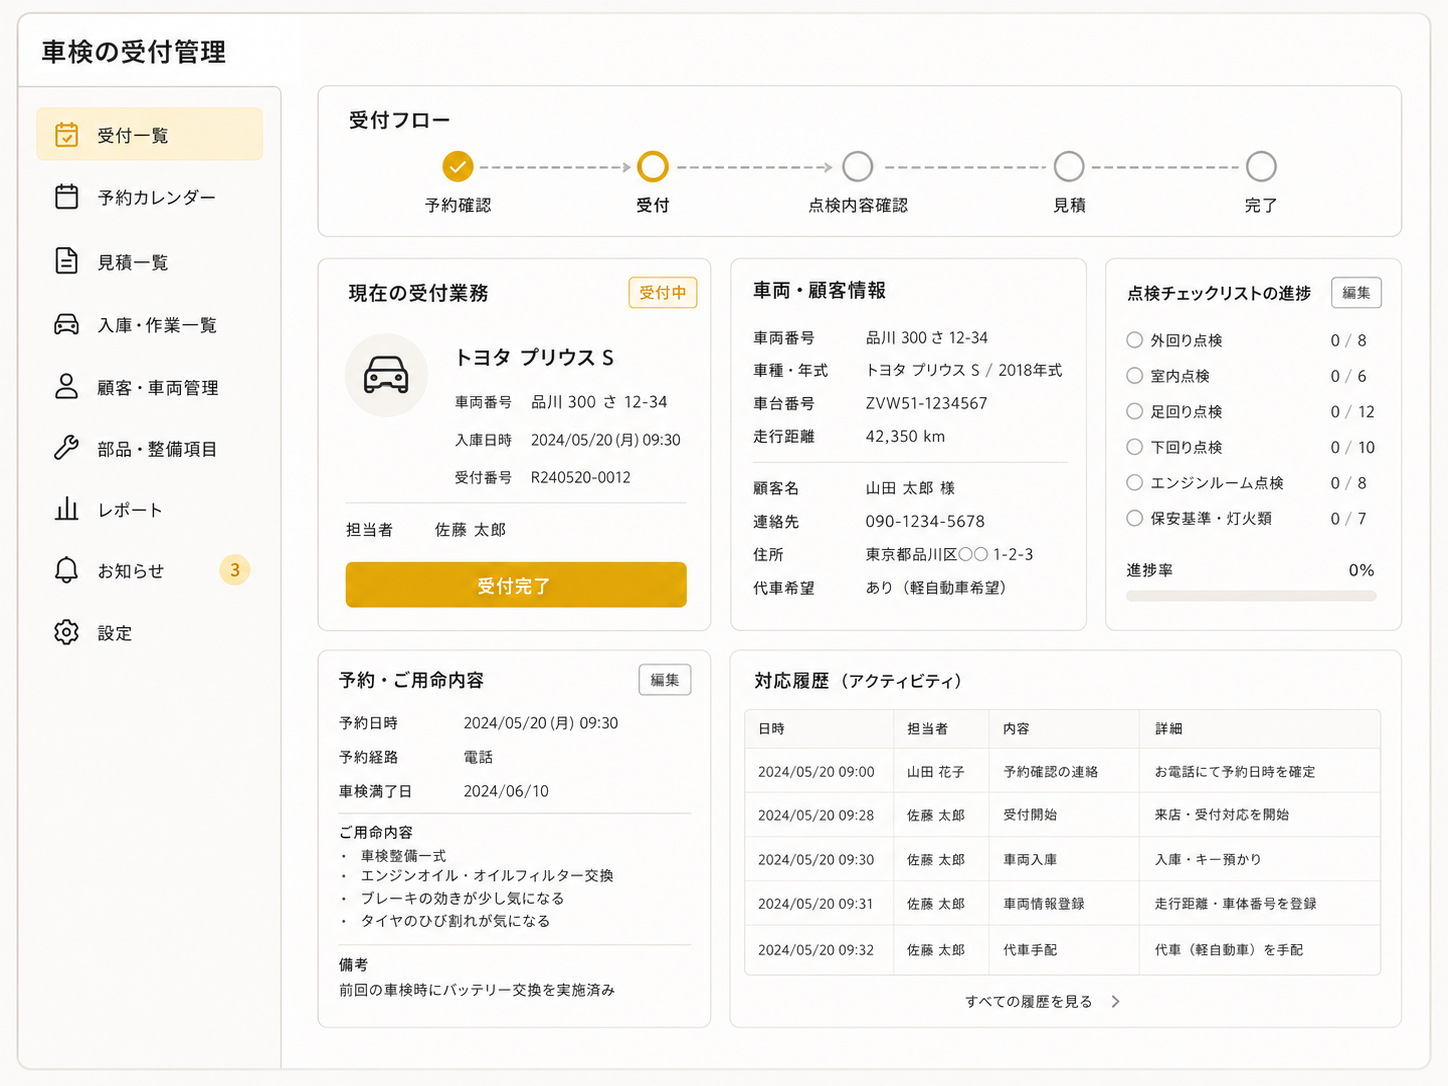
Task: Click the 部品・整備項目 wrench icon
Action: [66, 447]
